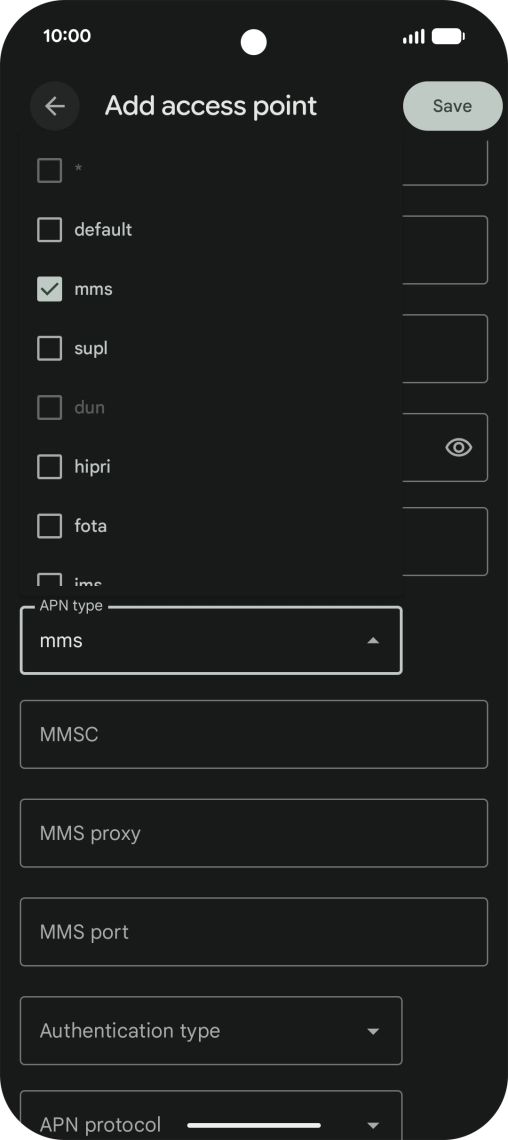Tick the hipri checkbox
Viewport: 508px width, 1140px height.
(x=49, y=467)
